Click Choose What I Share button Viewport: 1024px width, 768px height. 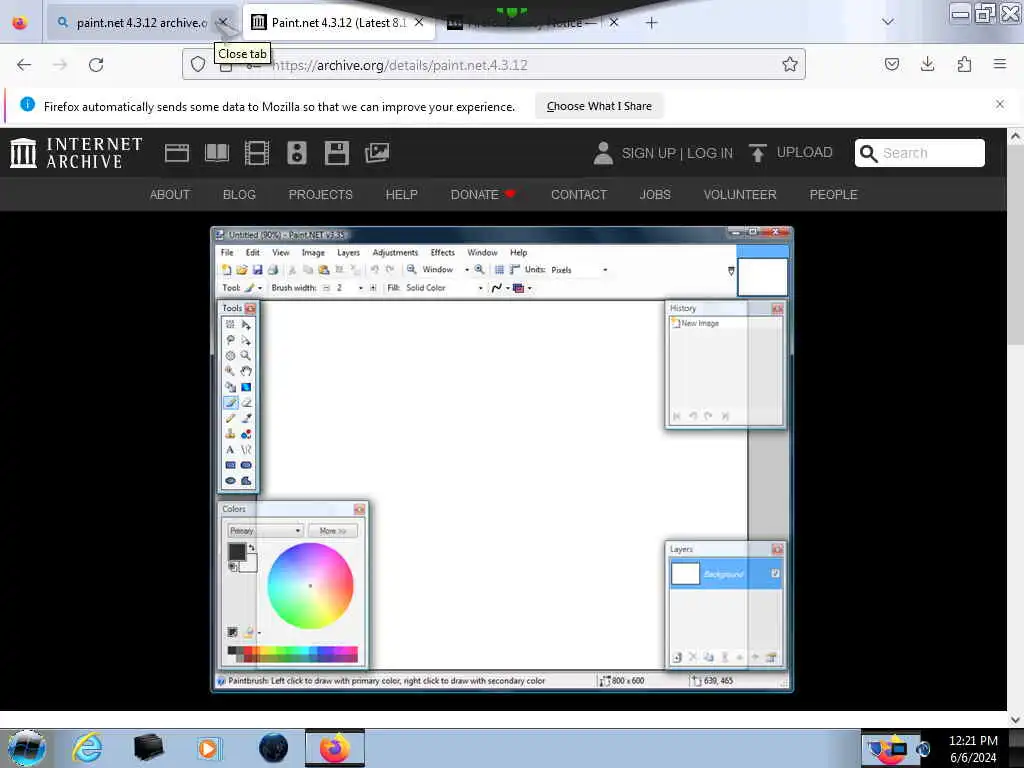[599, 106]
